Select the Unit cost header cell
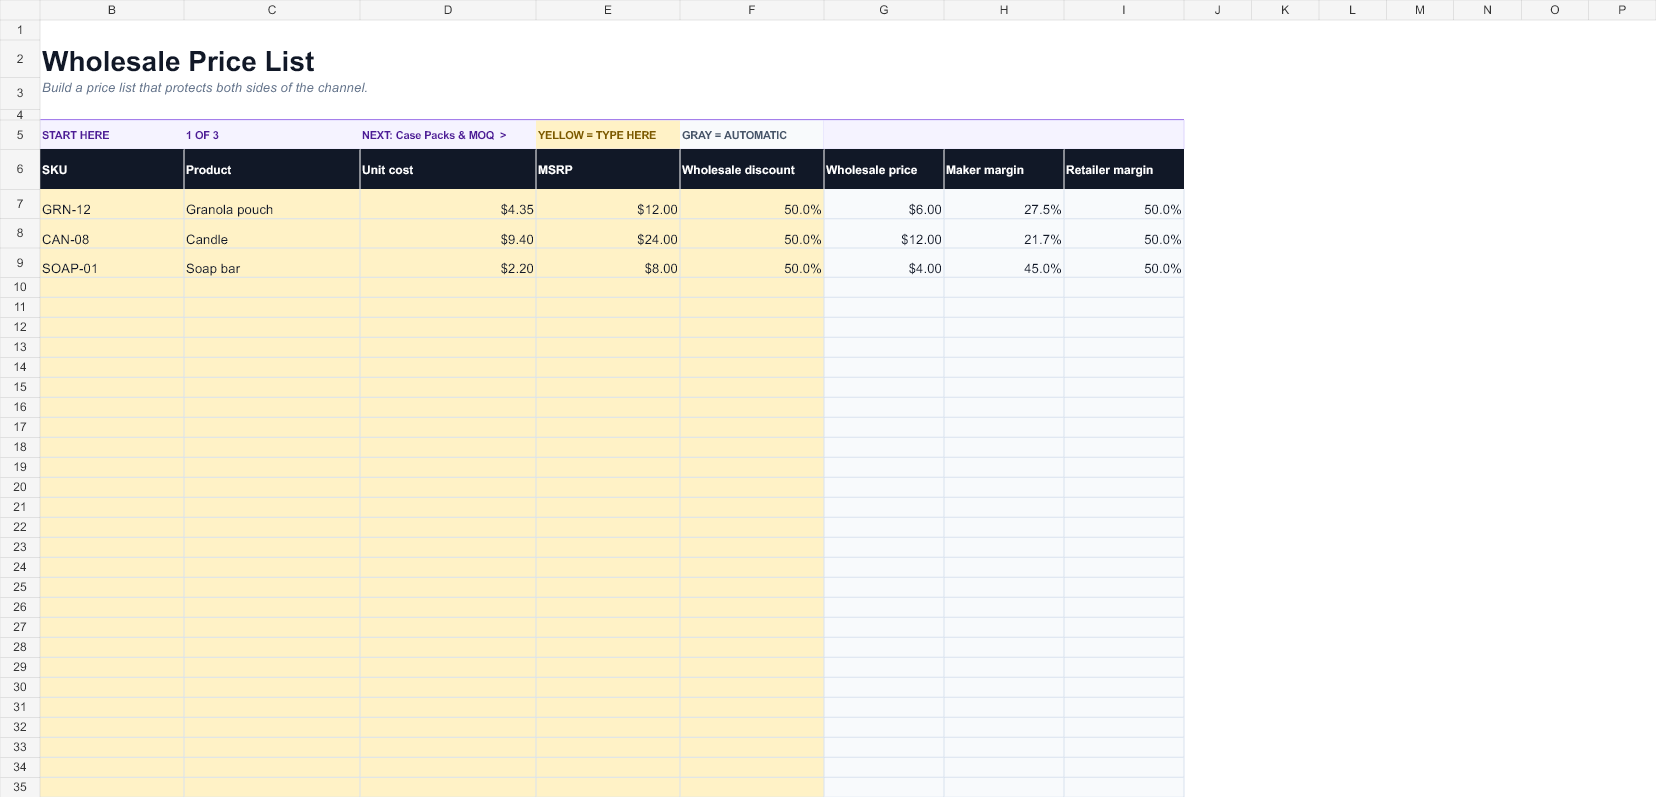This screenshot has width=1656, height=797. pyautogui.click(x=448, y=169)
